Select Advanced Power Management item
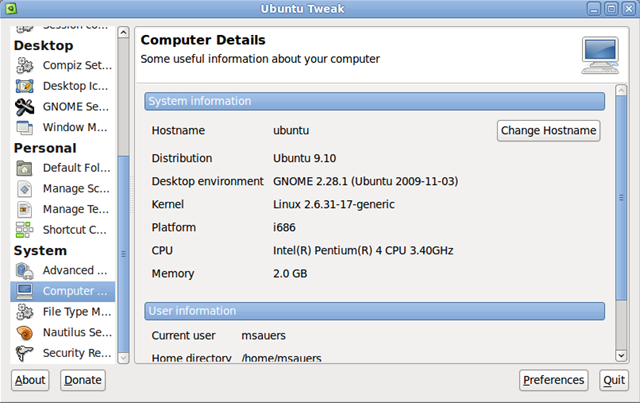 click(63, 270)
